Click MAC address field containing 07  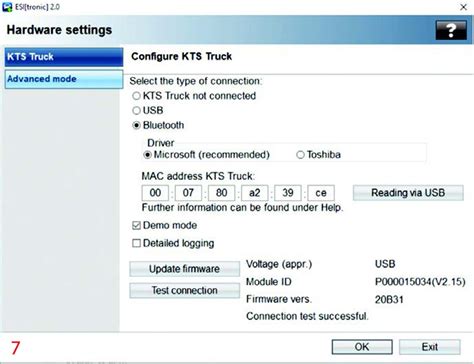188,193
